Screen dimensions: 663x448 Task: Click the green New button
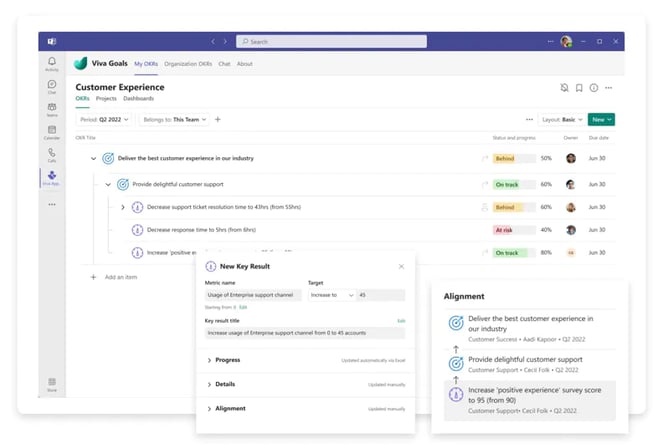click(601, 119)
